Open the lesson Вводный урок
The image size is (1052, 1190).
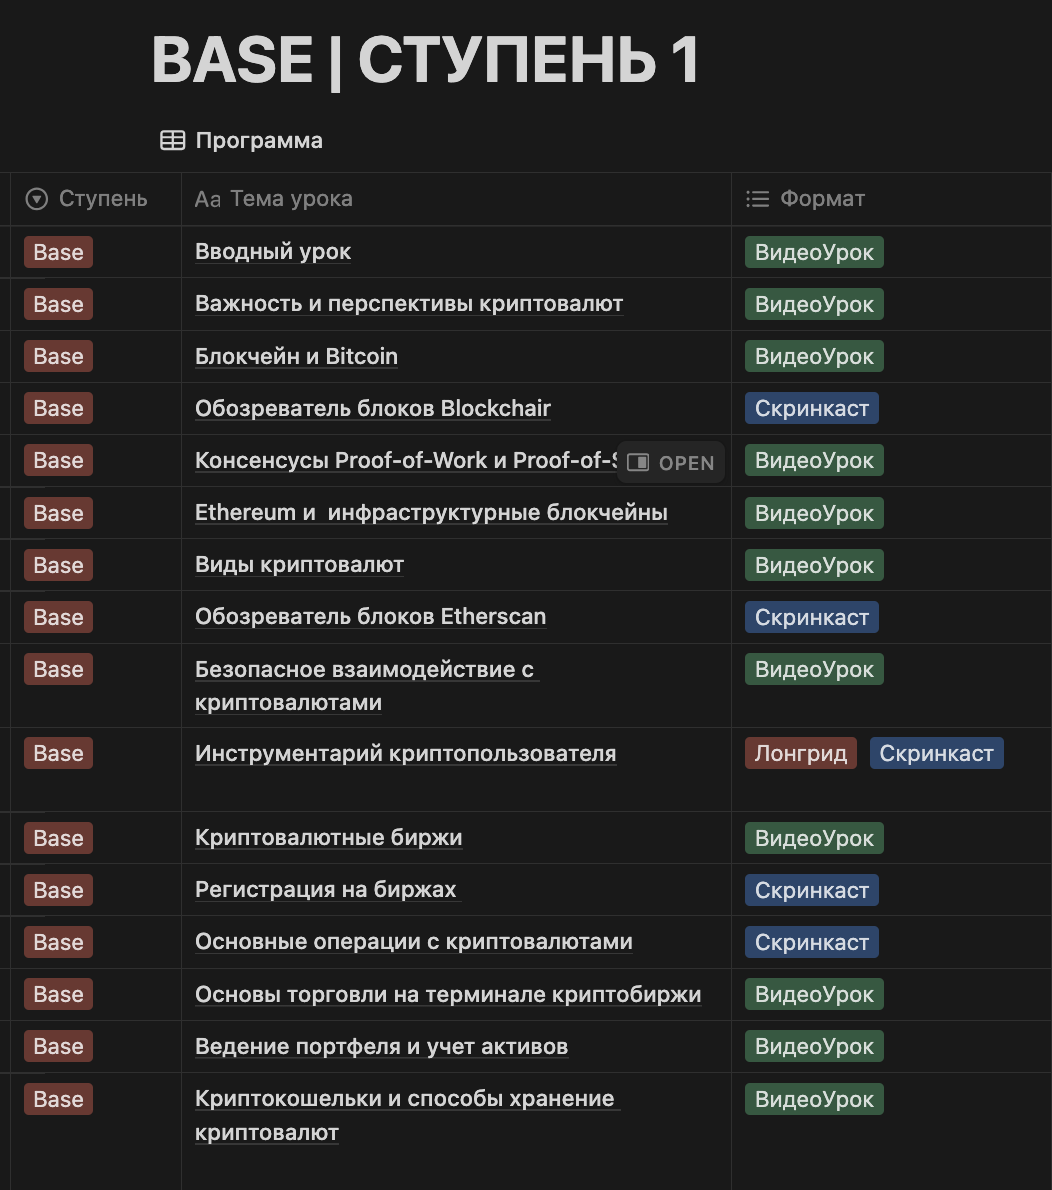(x=273, y=252)
